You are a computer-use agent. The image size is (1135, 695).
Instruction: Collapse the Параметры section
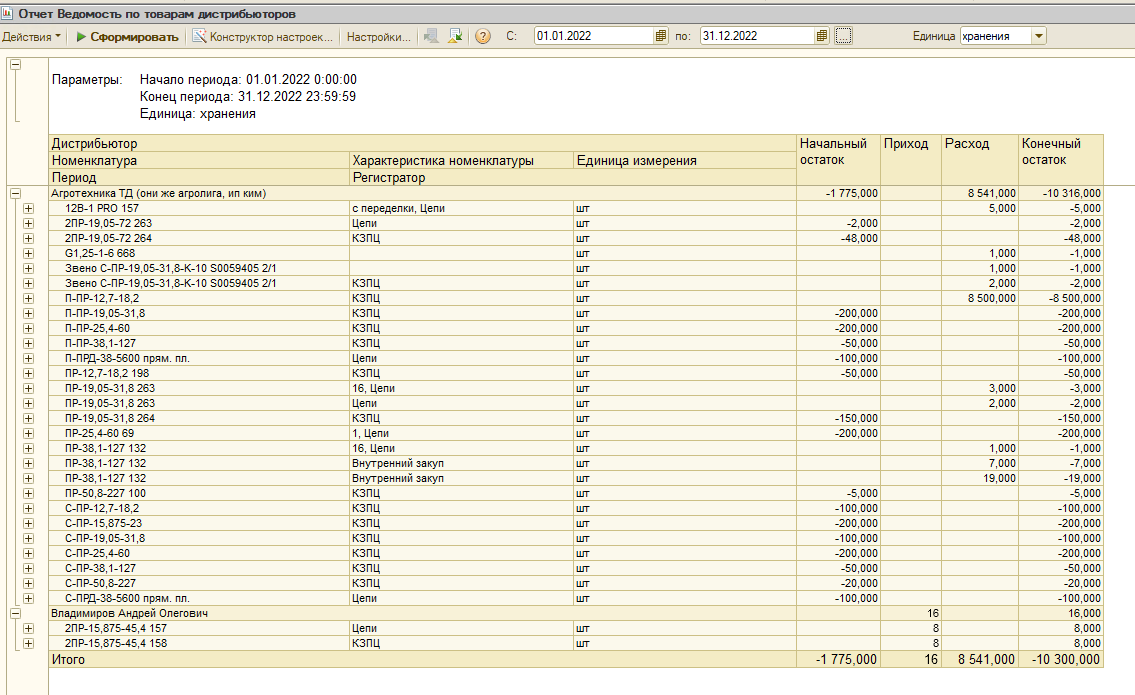(15, 64)
